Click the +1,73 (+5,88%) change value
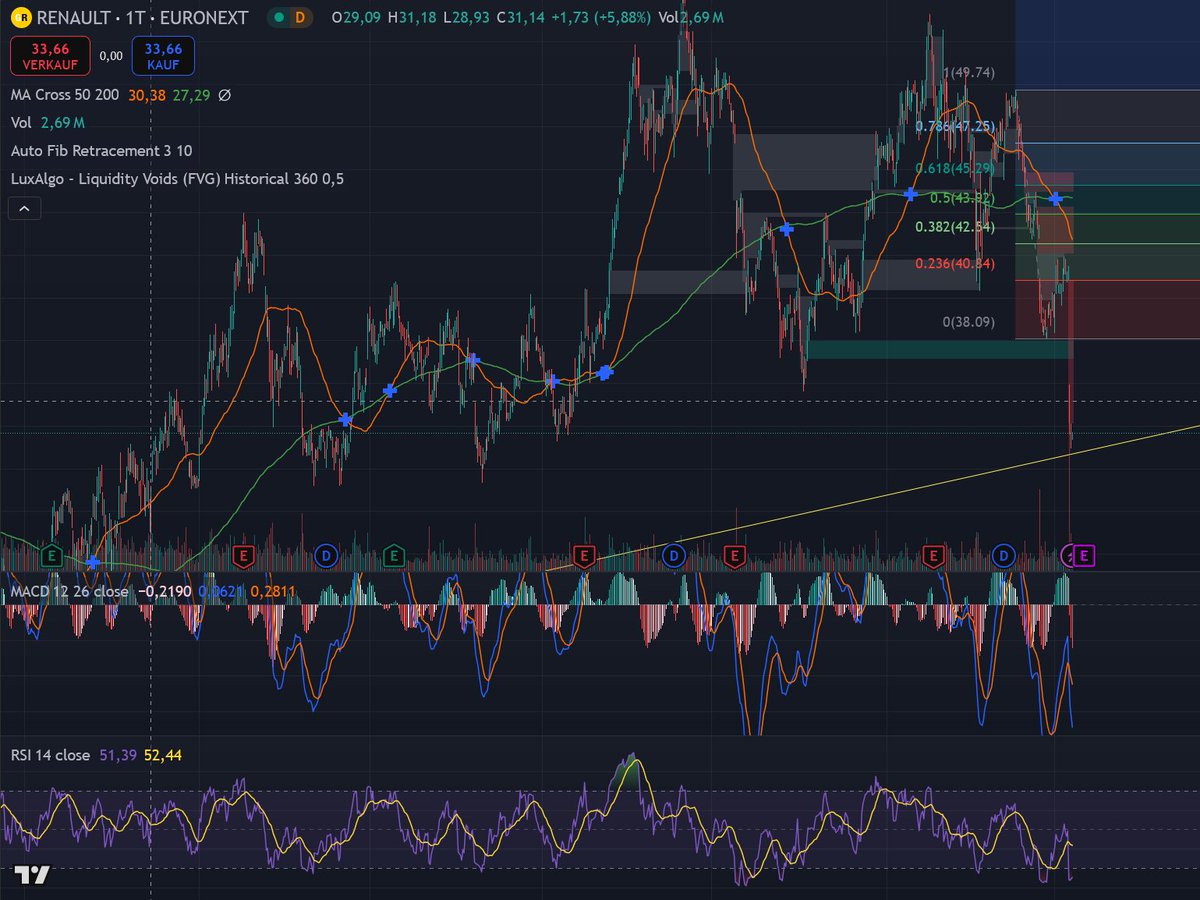Viewport: 1200px width, 900px height. [601, 18]
